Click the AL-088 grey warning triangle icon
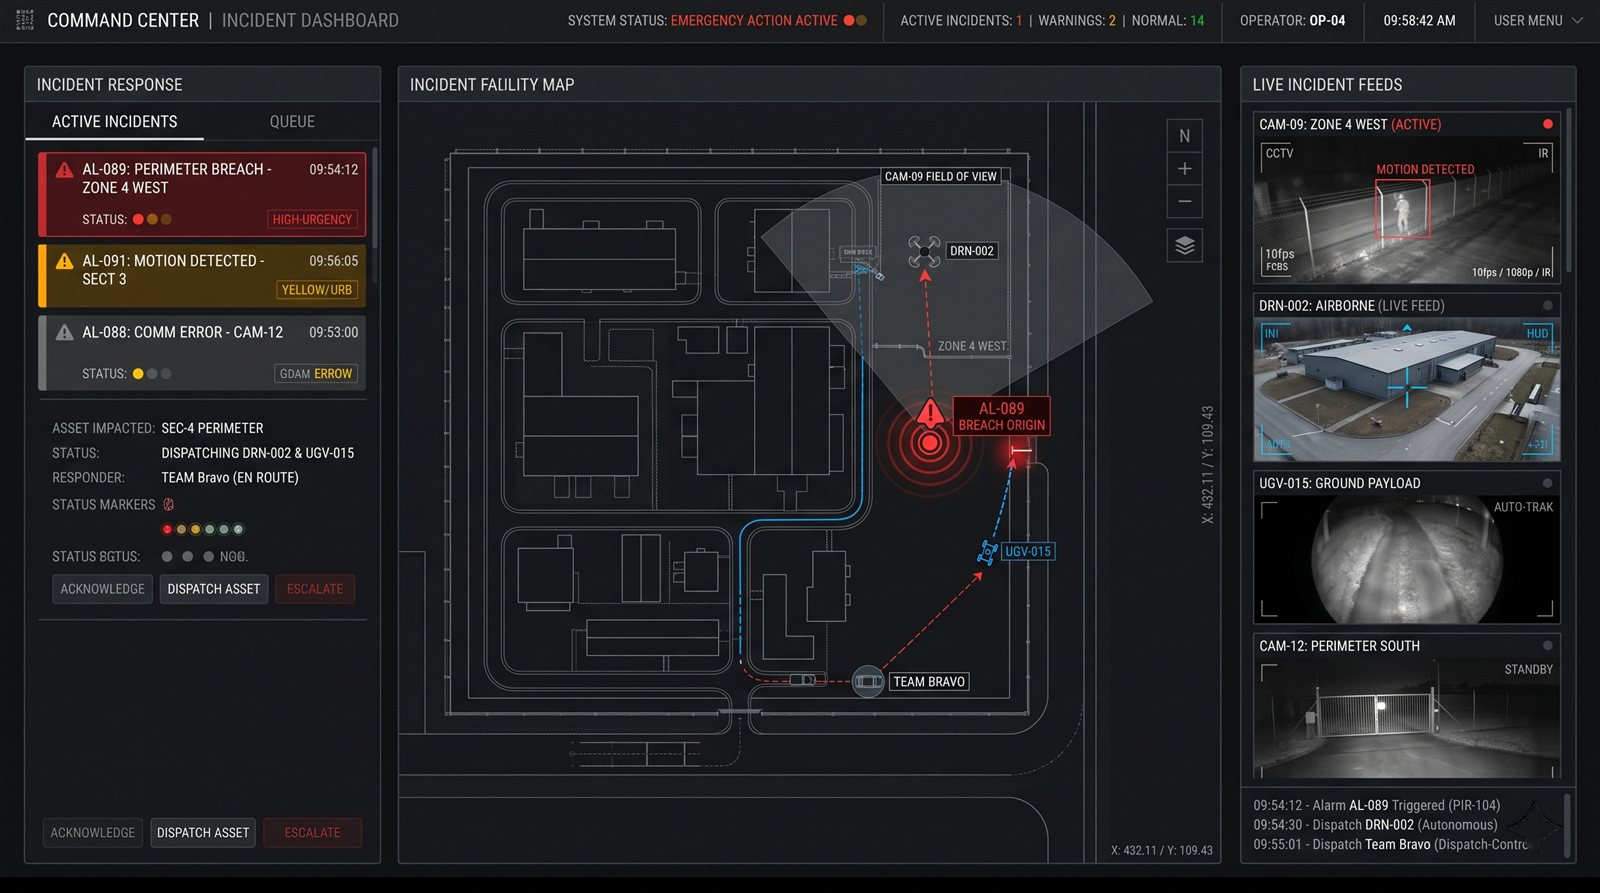This screenshot has width=1600, height=893. coord(65,333)
